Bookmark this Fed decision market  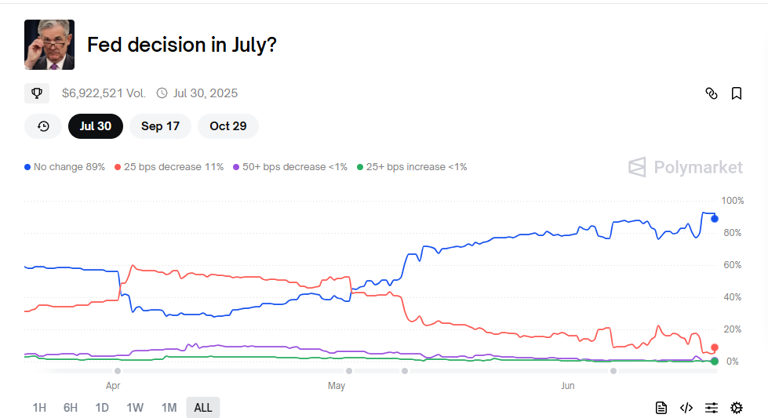(736, 93)
